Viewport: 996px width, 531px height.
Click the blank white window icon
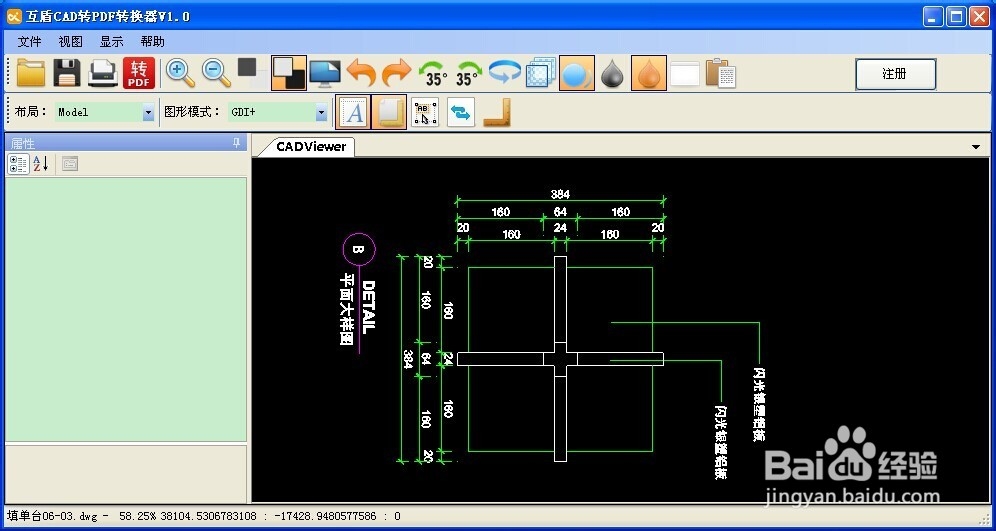(685, 74)
